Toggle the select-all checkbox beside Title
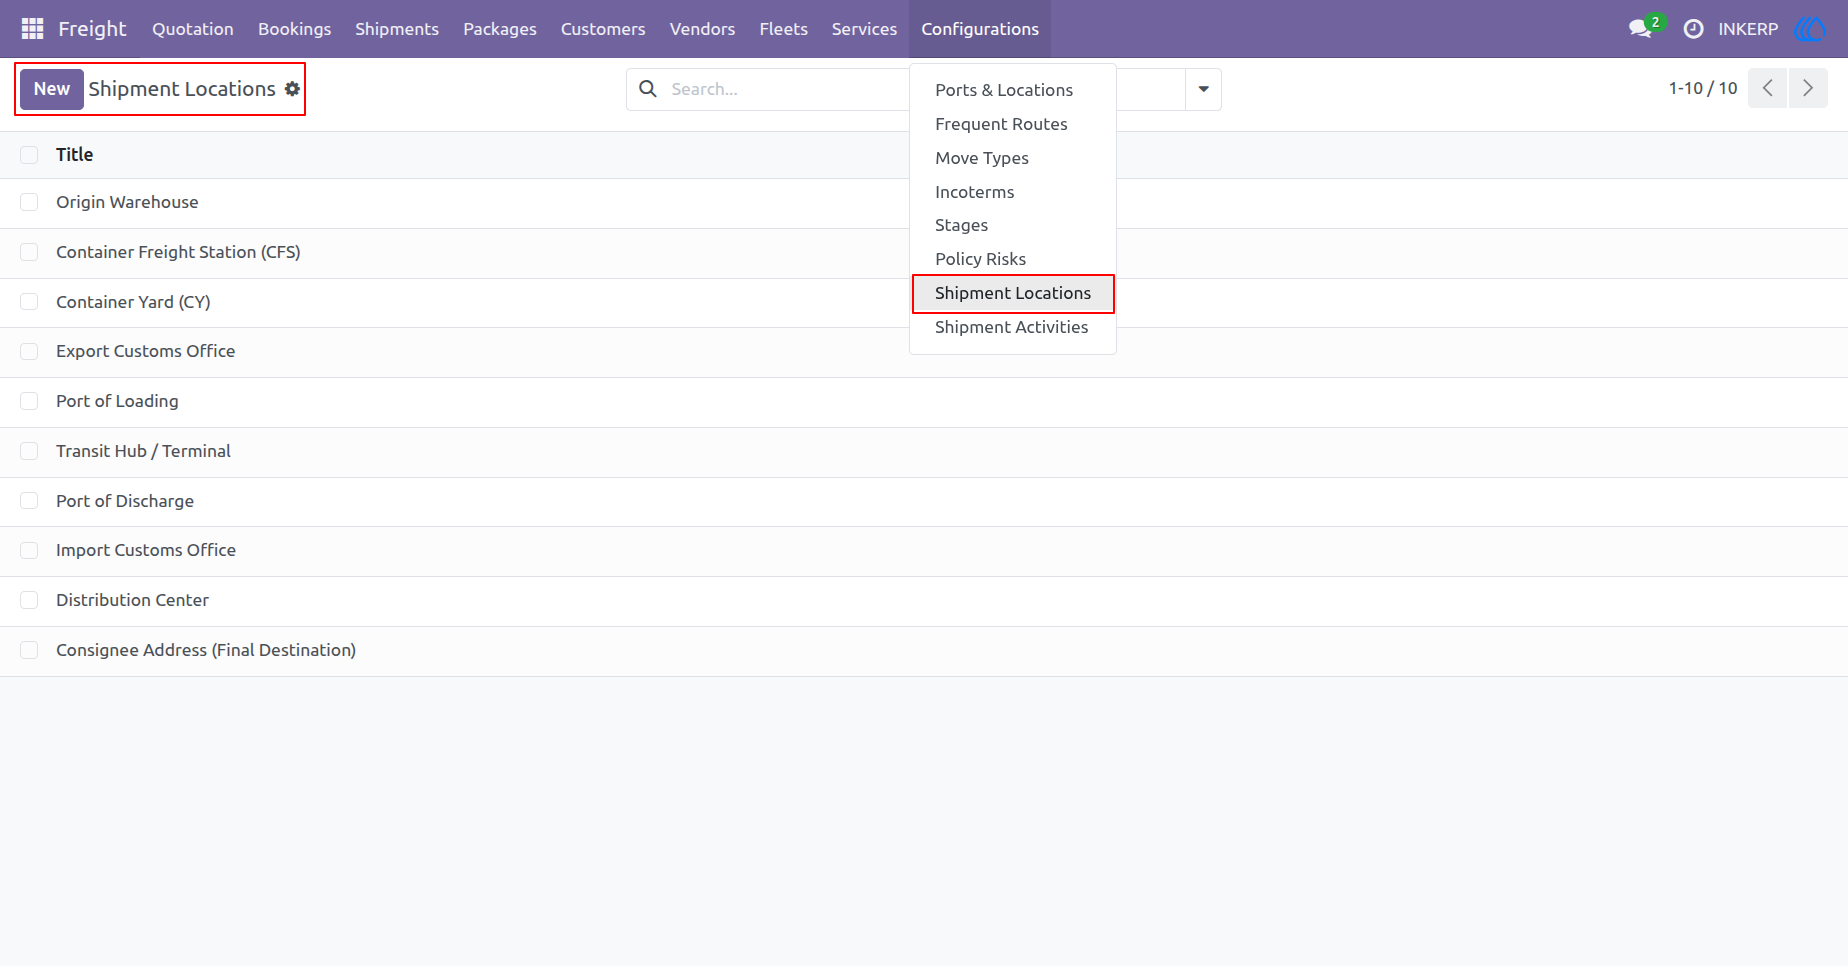Screen dimensions: 1848x966 29,155
